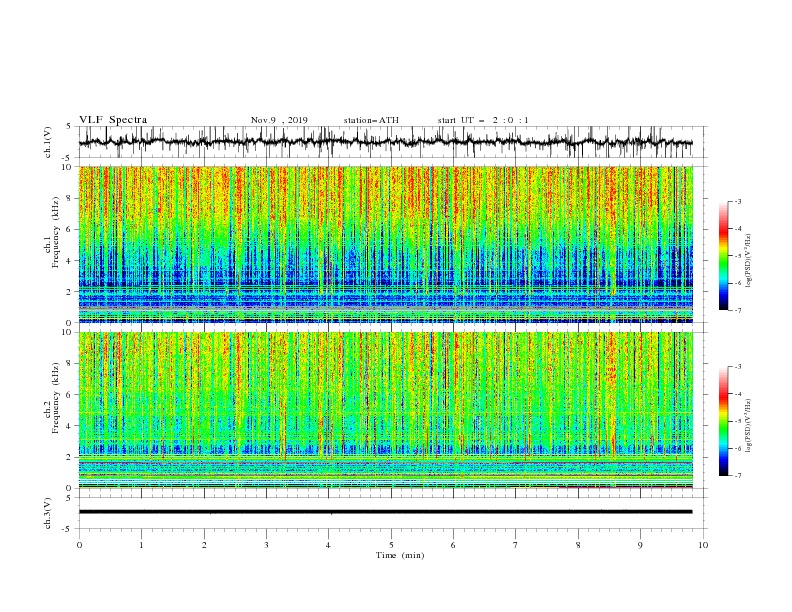This screenshot has width=792, height=612.
Task: Click the "6" kHz tick on the ch.2 frequency axis
Action: click(71, 394)
